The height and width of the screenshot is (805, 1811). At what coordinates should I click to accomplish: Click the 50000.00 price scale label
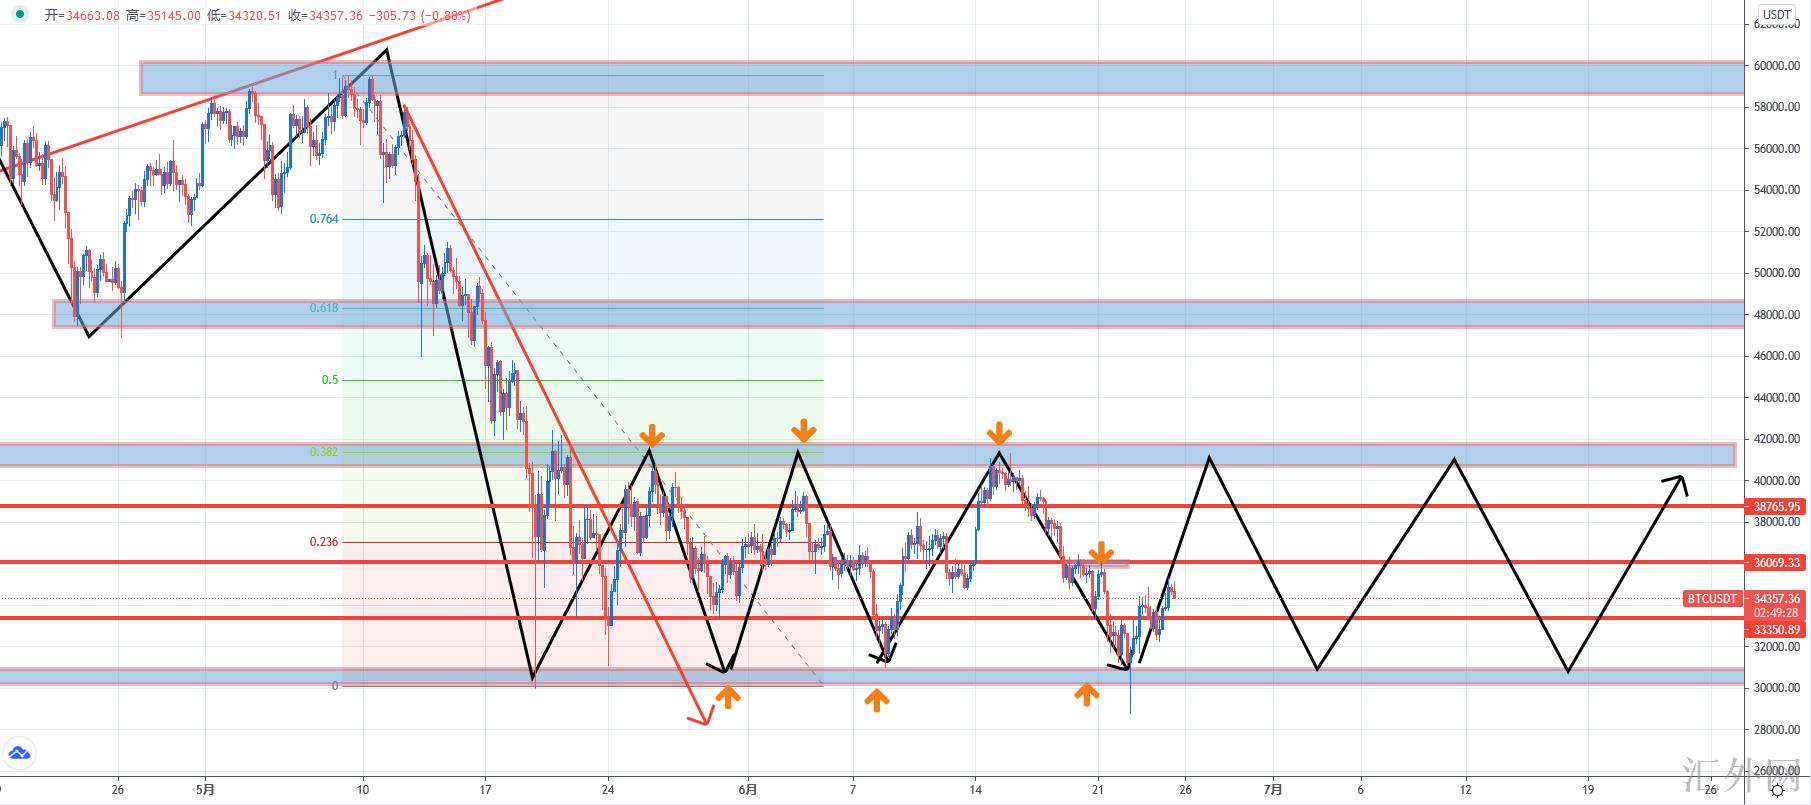1776,273
